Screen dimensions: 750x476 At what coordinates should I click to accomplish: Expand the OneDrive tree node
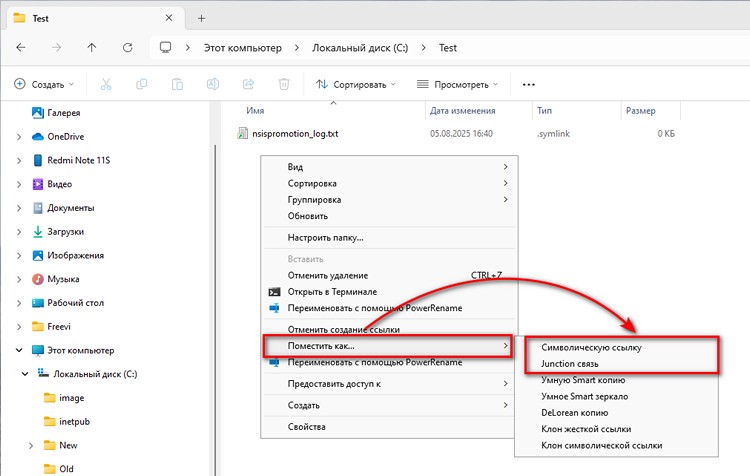[x=19, y=137]
